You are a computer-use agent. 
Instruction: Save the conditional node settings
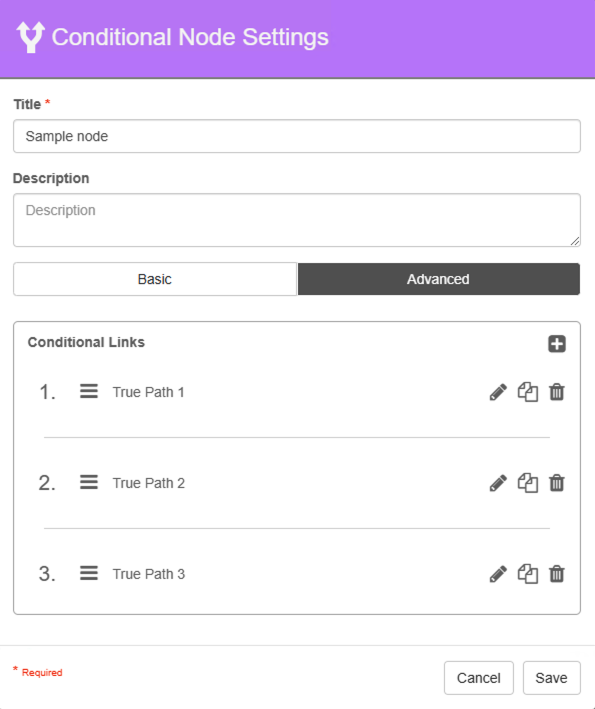[x=551, y=678]
